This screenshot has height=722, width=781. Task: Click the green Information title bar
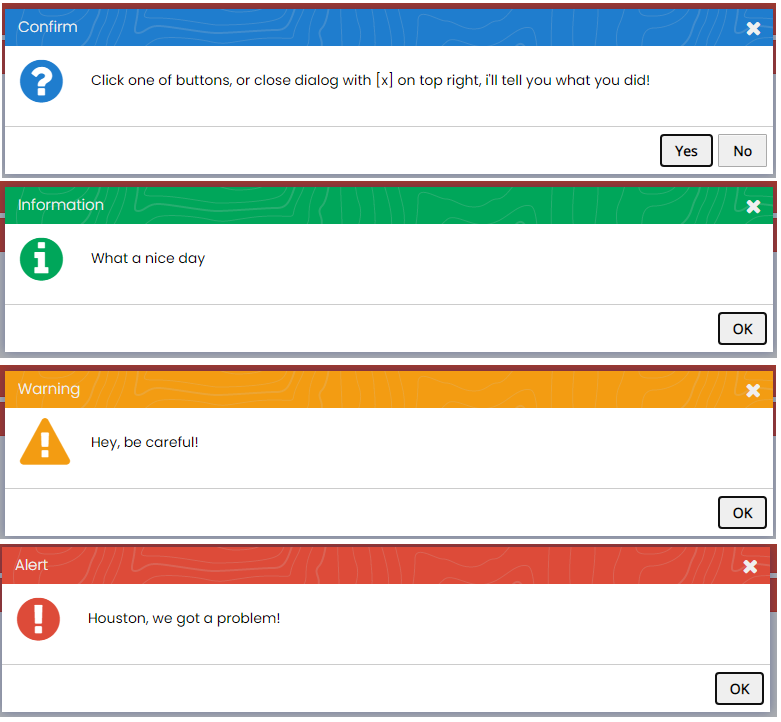389,205
